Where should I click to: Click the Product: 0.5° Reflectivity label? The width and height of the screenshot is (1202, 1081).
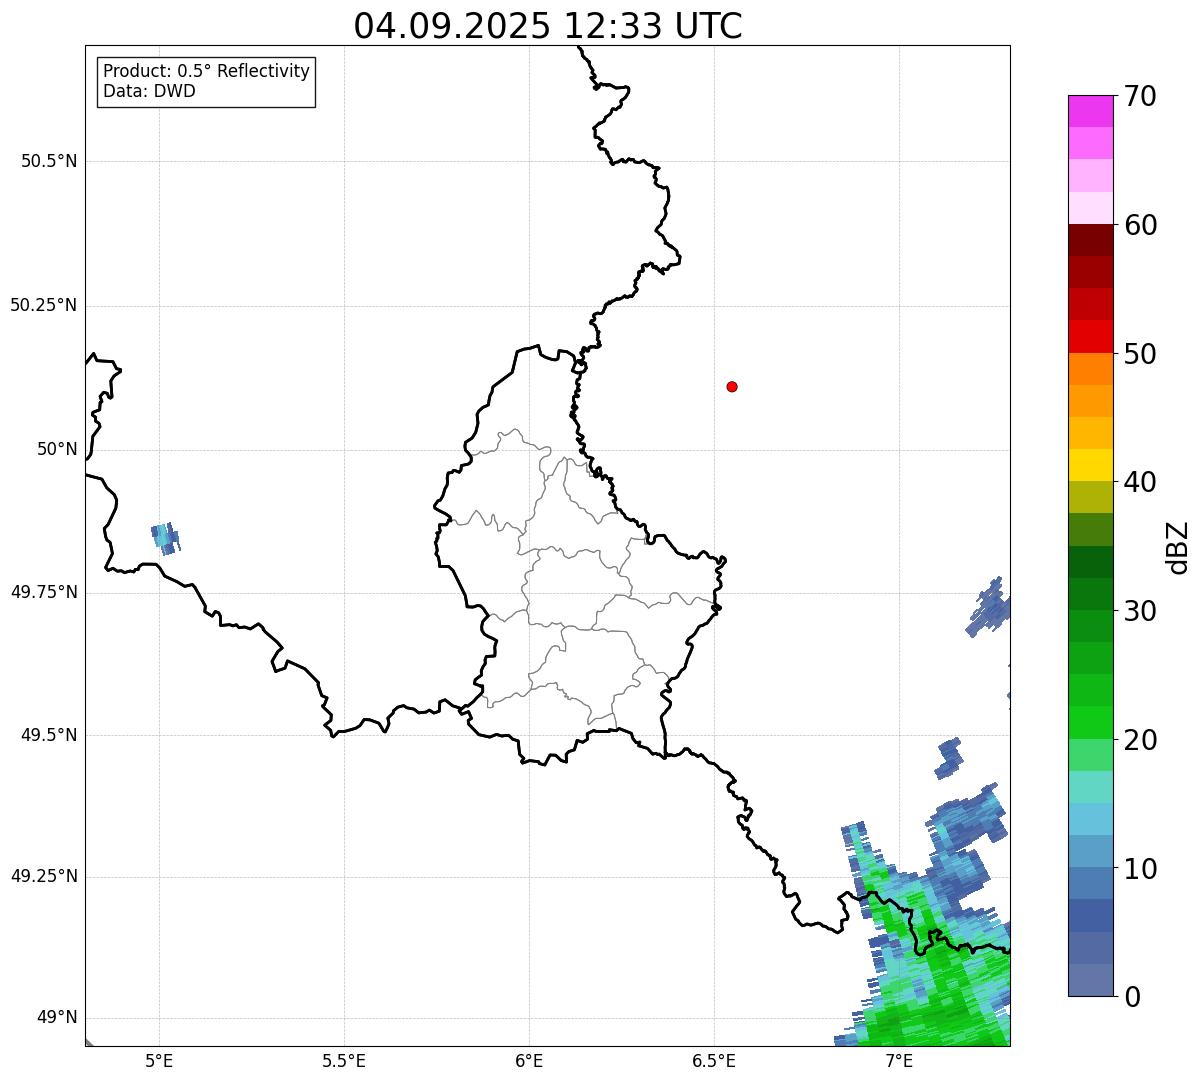(206, 72)
